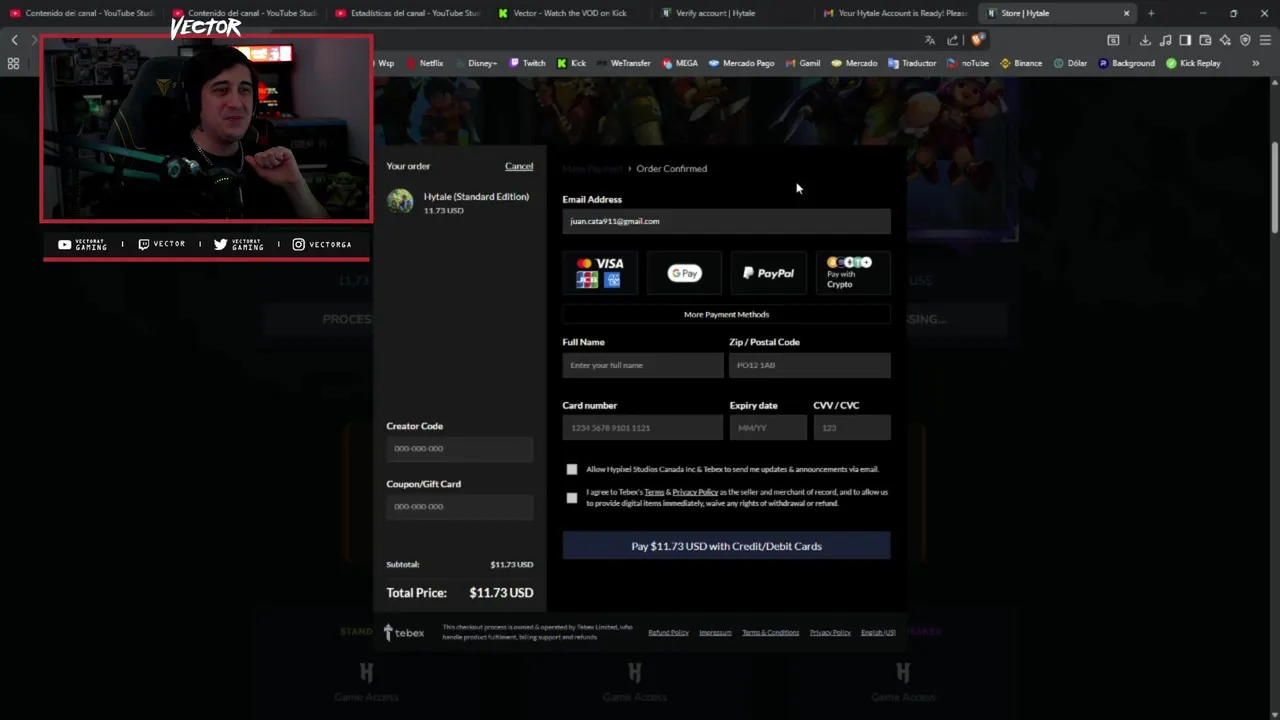Image resolution: width=1280 pixels, height=720 pixels.
Task: Open the Impressum footer link
Action: click(715, 632)
